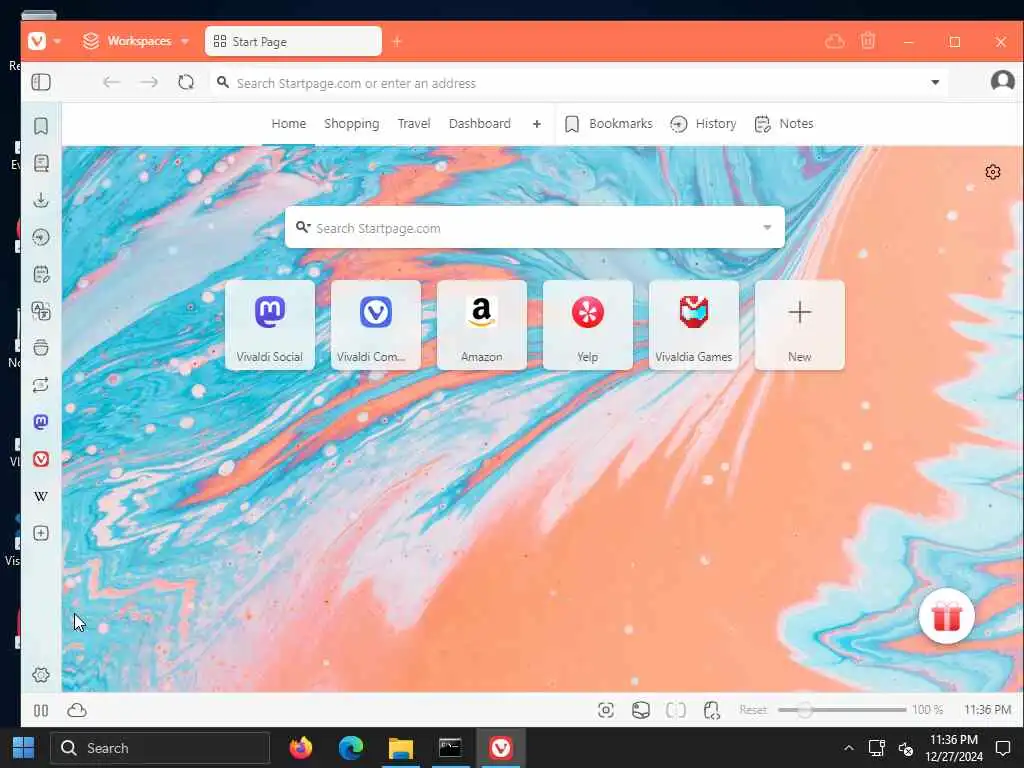Focus the address bar field
The image size is (1024, 768).
(x=578, y=83)
